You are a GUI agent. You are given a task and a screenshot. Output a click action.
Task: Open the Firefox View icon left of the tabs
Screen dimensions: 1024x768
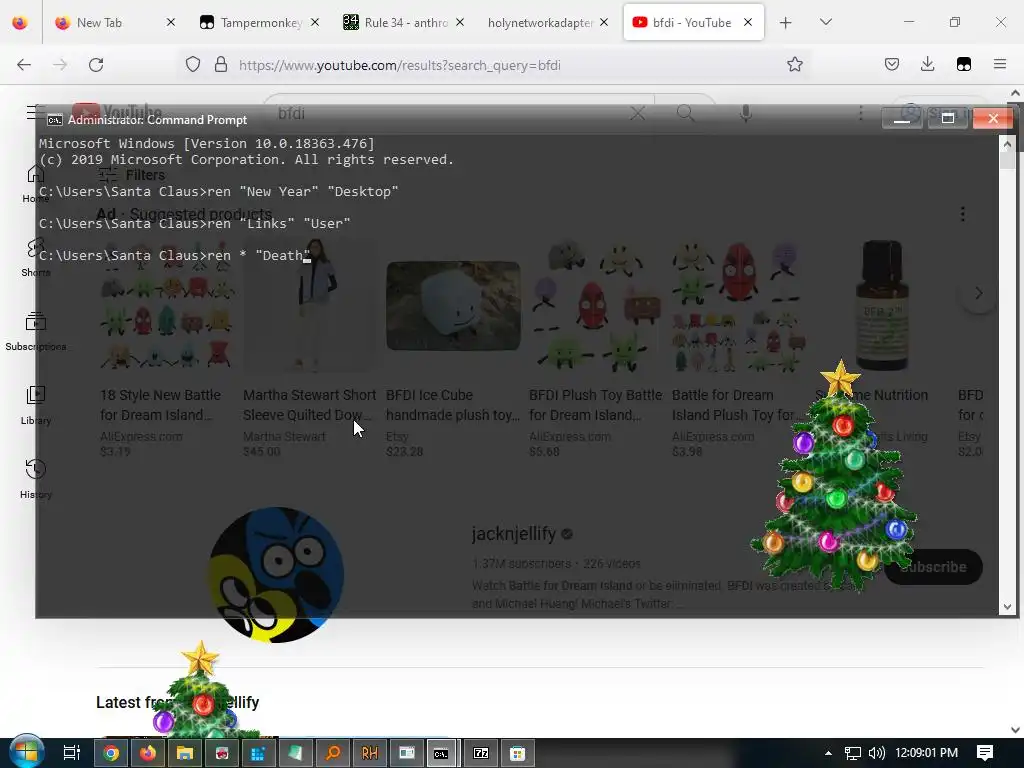[x=20, y=22]
